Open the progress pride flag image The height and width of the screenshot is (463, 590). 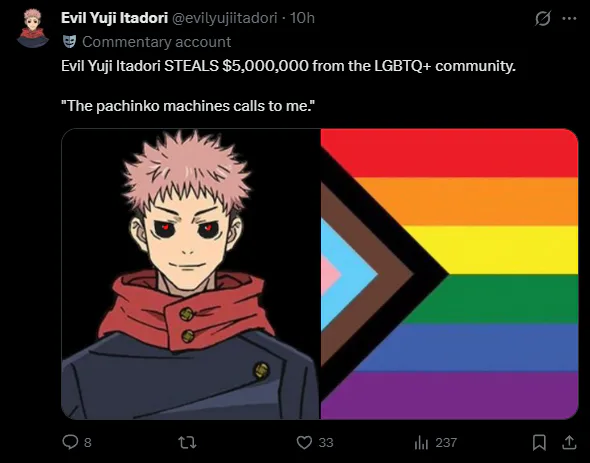coord(449,274)
